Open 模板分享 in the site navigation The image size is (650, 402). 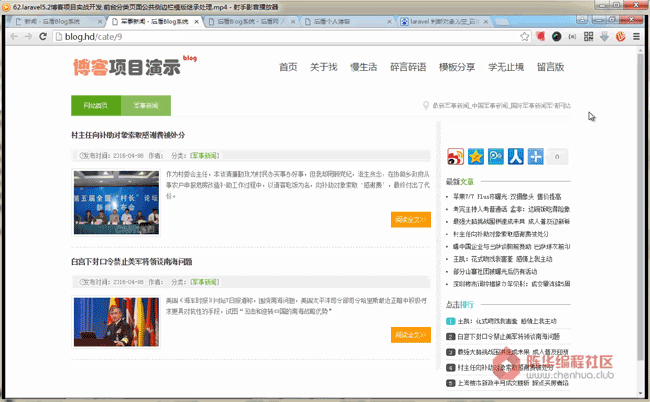[457, 67]
